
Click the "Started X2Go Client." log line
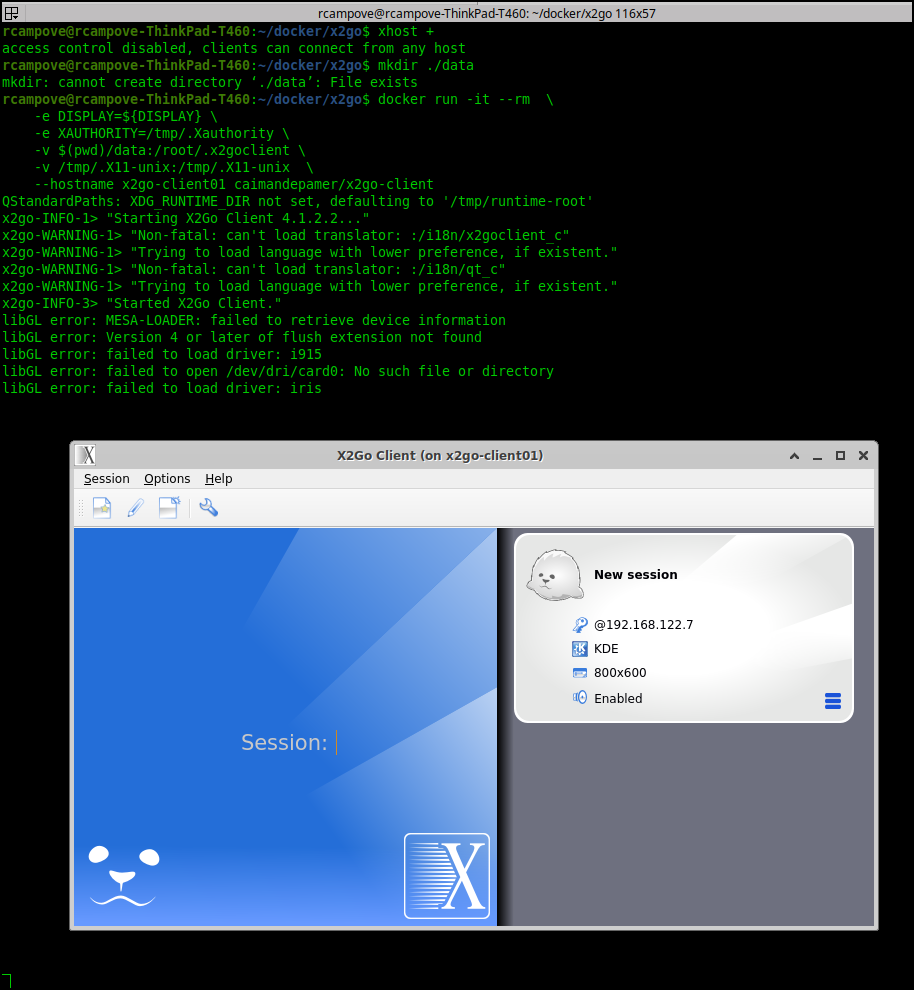tap(141, 303)
